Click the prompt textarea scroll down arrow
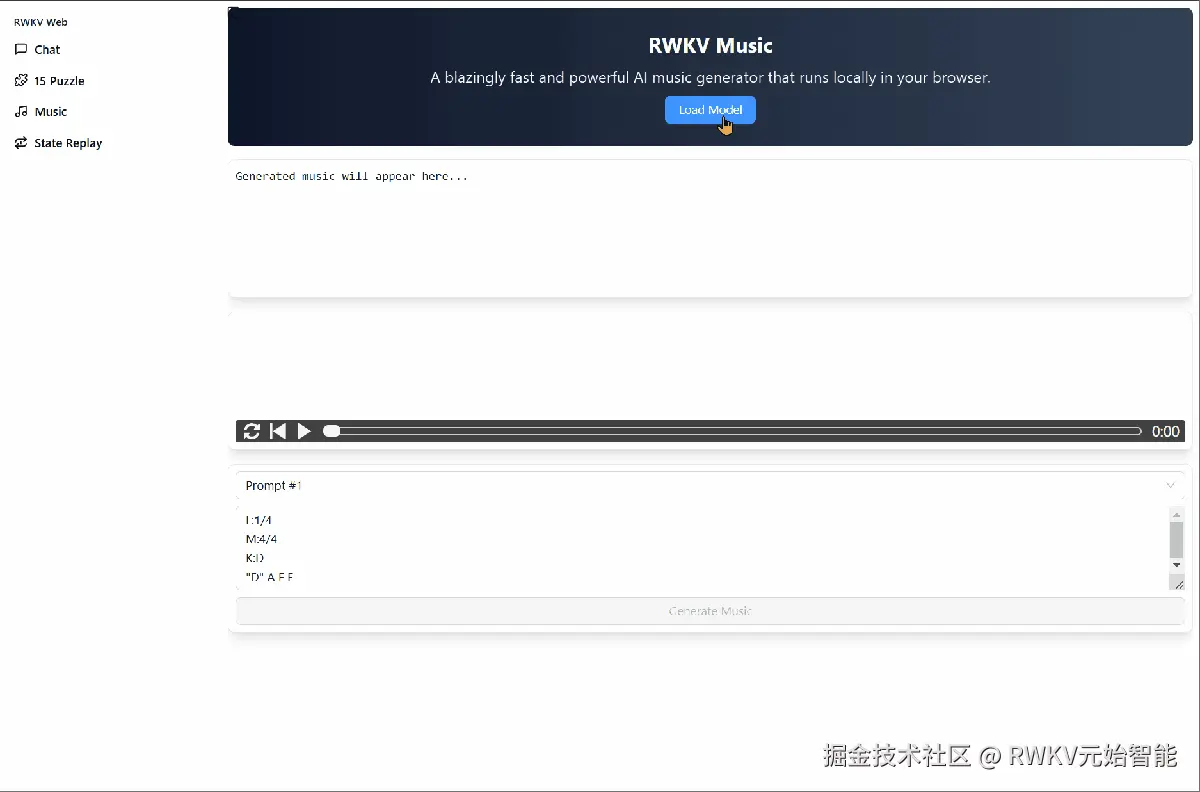 (x=1176, y=565)
